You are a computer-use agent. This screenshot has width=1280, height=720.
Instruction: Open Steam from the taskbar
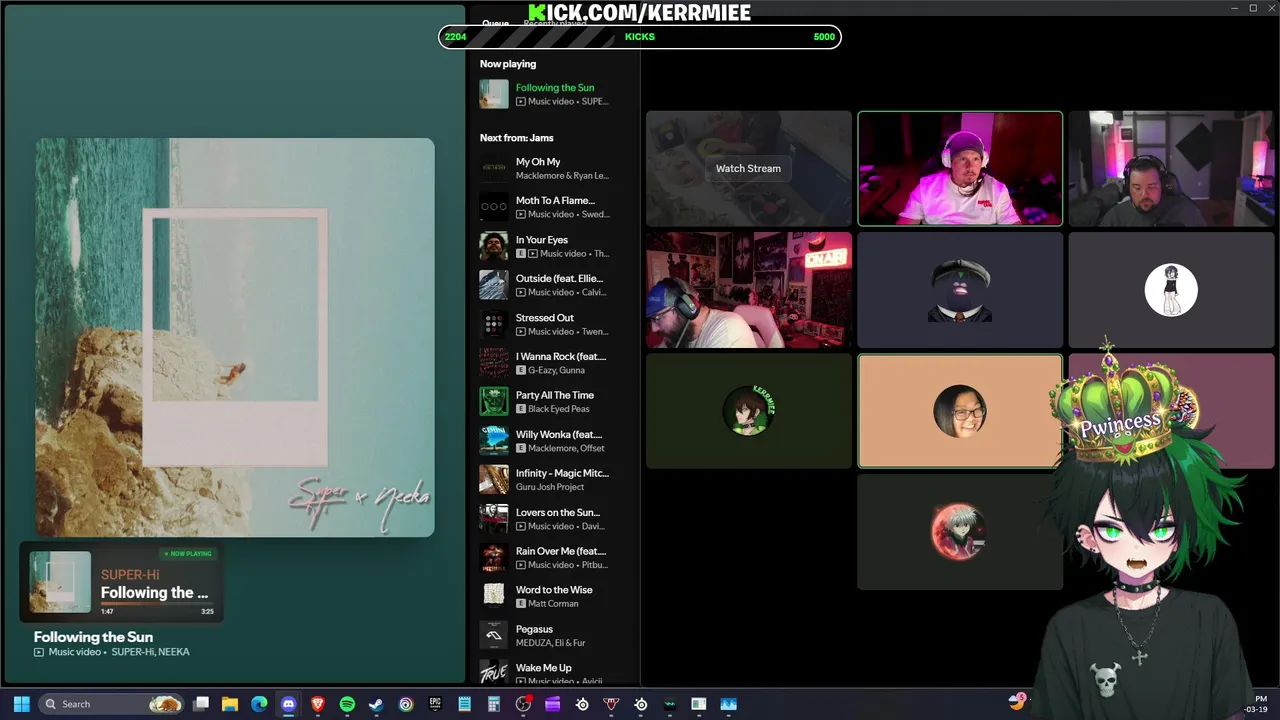pos(376,704)
